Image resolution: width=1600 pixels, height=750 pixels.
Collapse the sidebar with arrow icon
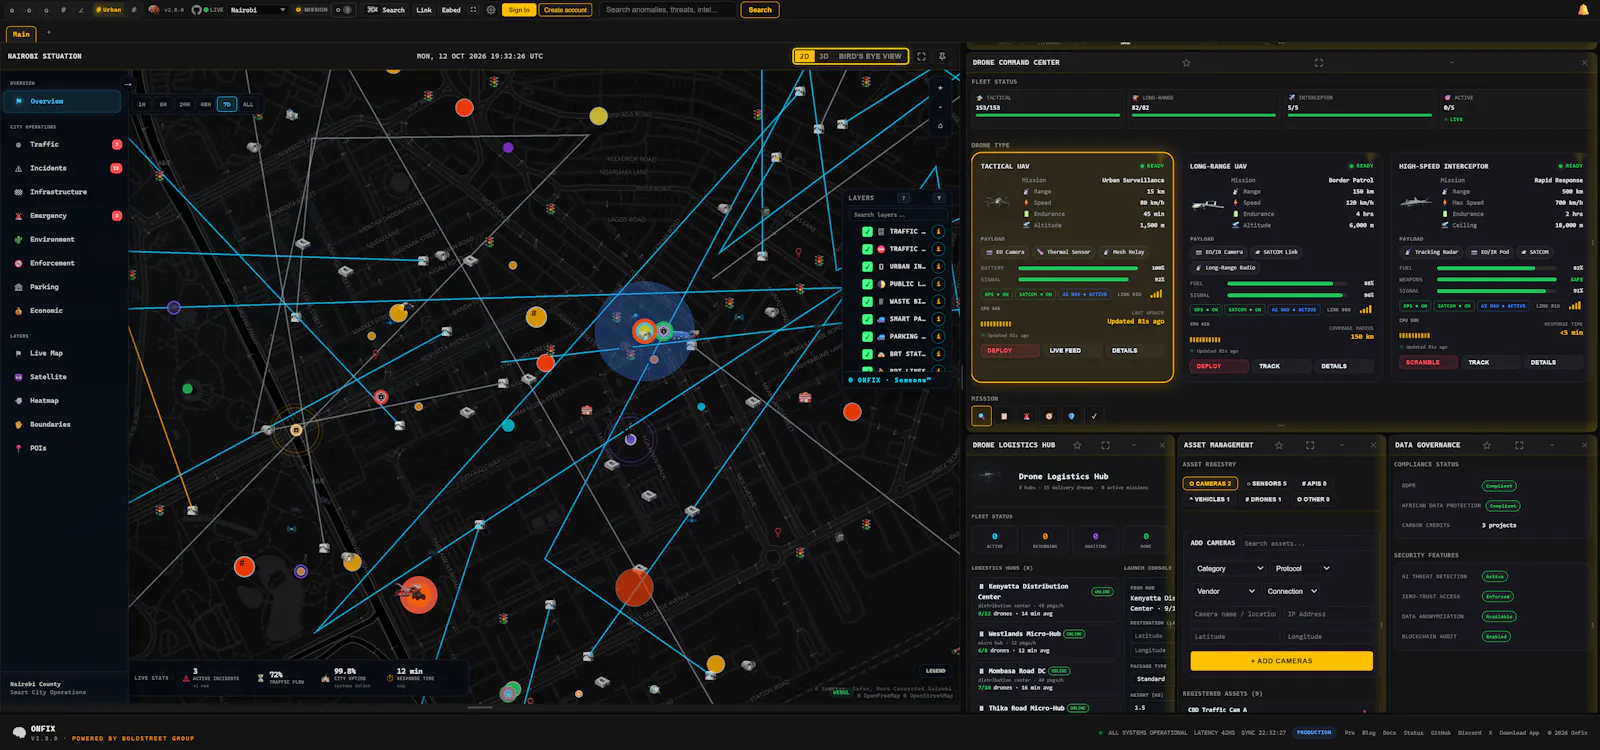tap(127, 83)
